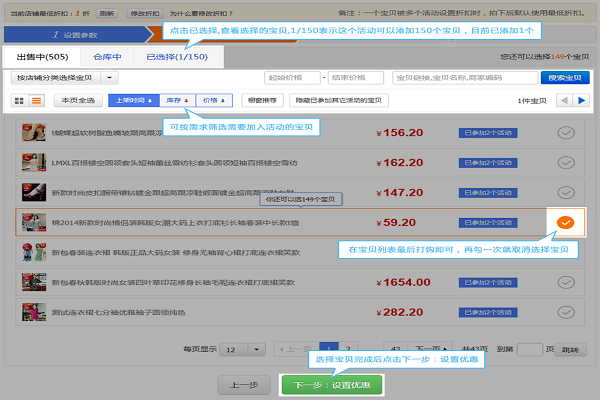This screenshot has height=400, width=600.
Task: Click the green 下一步:设置优惠 button
Action: coord(332,385)
